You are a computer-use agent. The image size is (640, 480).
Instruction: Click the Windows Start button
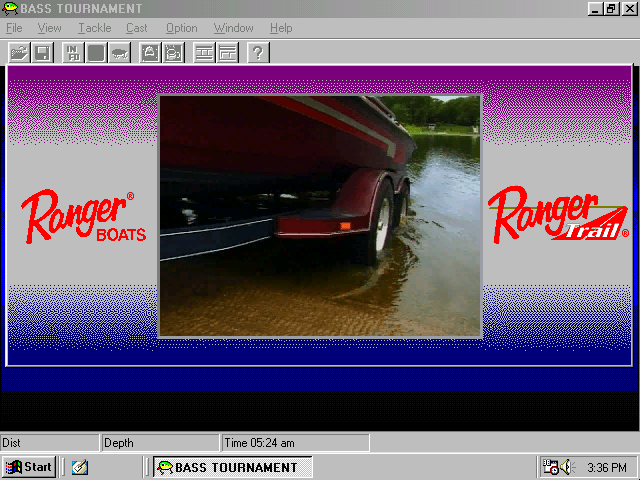click(29, 467)
